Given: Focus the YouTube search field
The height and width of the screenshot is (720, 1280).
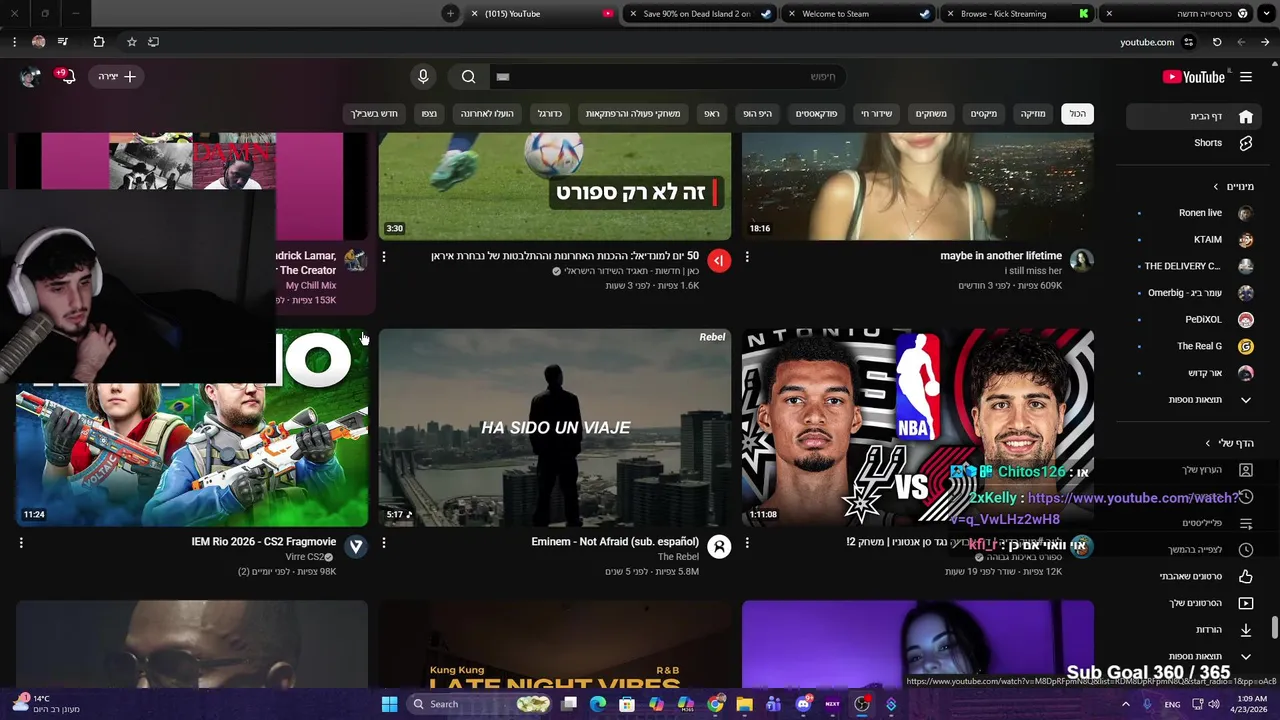Looking at the screenshot, I should click(x=668, y=77).
